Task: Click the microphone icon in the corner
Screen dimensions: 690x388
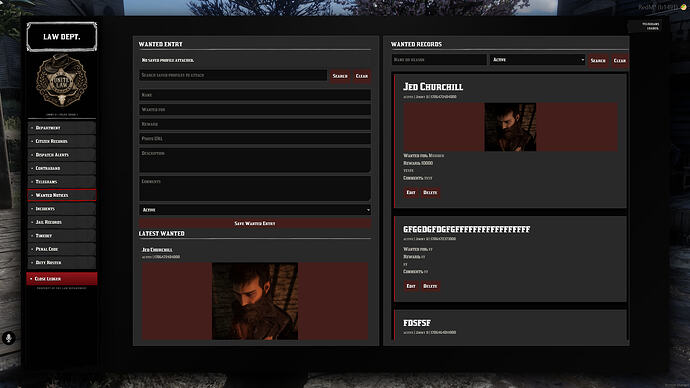Action: pos(8,338)
